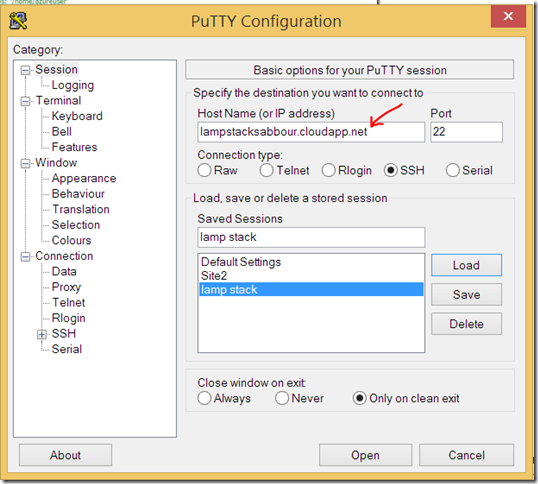Select the Session category
Viewport: 538px width, 484px height.
57,70
